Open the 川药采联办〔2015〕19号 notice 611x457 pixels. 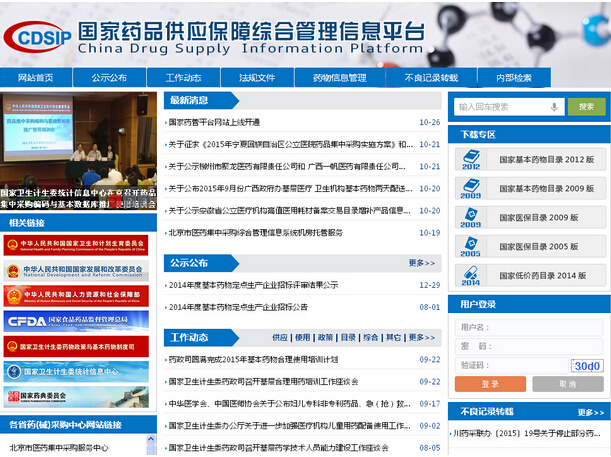click(x=526, y=433)
